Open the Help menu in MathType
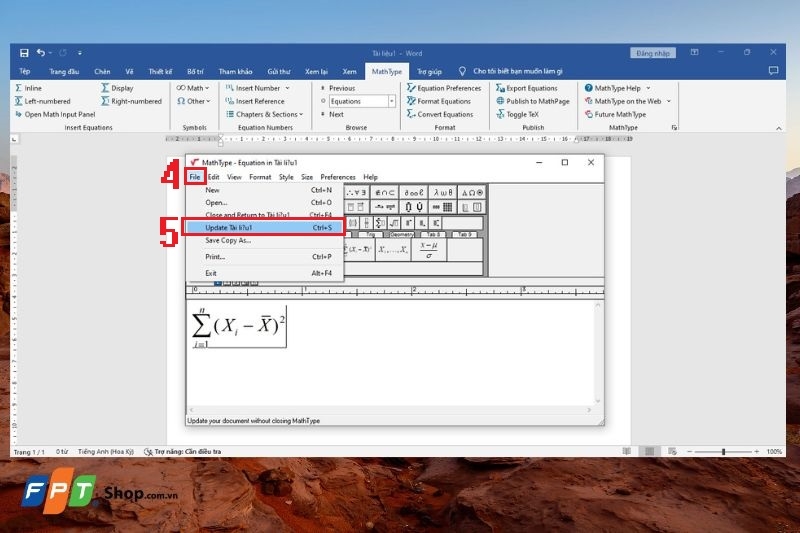The image size is (800, 533). (x=370, y=177)
